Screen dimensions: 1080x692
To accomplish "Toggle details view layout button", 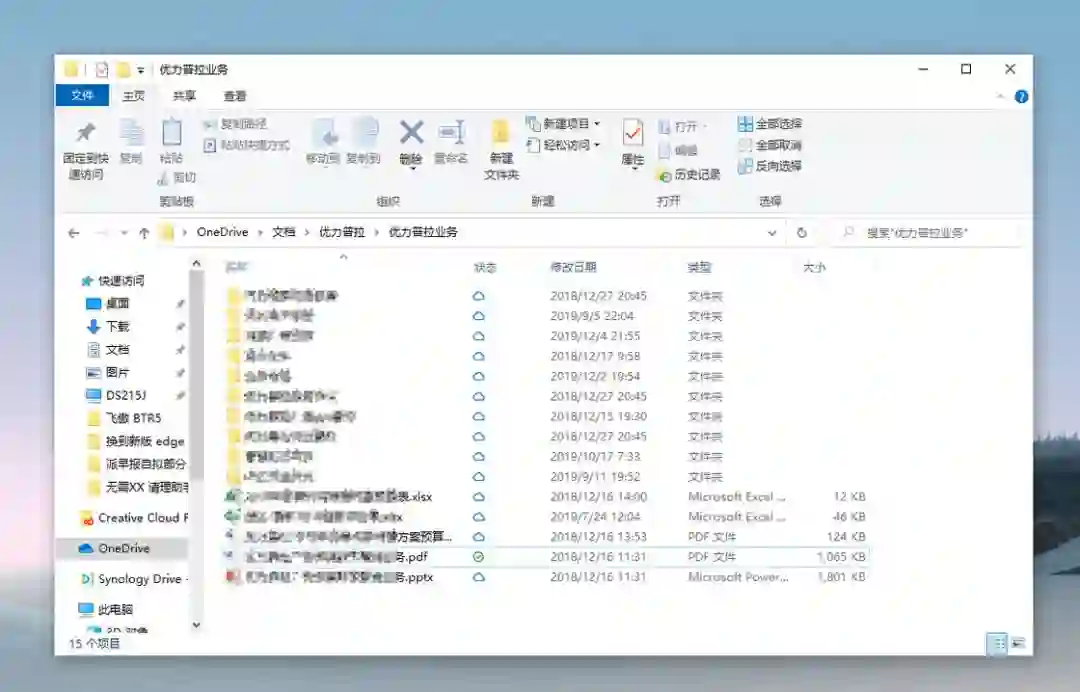I will (x=998, y=643).
